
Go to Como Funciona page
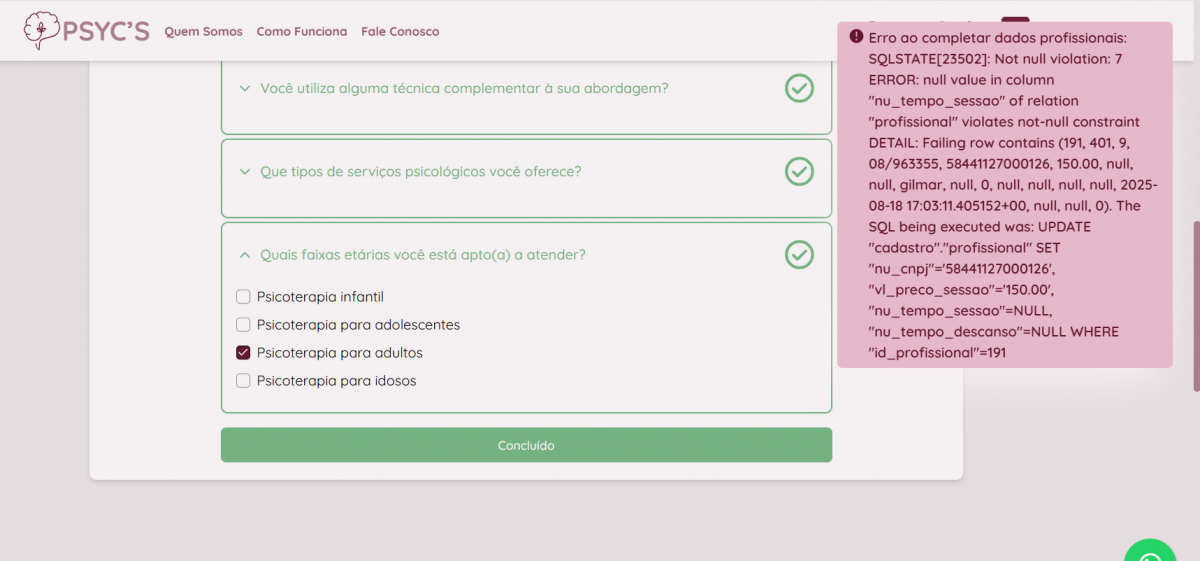pyautogui.click(x=301, y=31)
